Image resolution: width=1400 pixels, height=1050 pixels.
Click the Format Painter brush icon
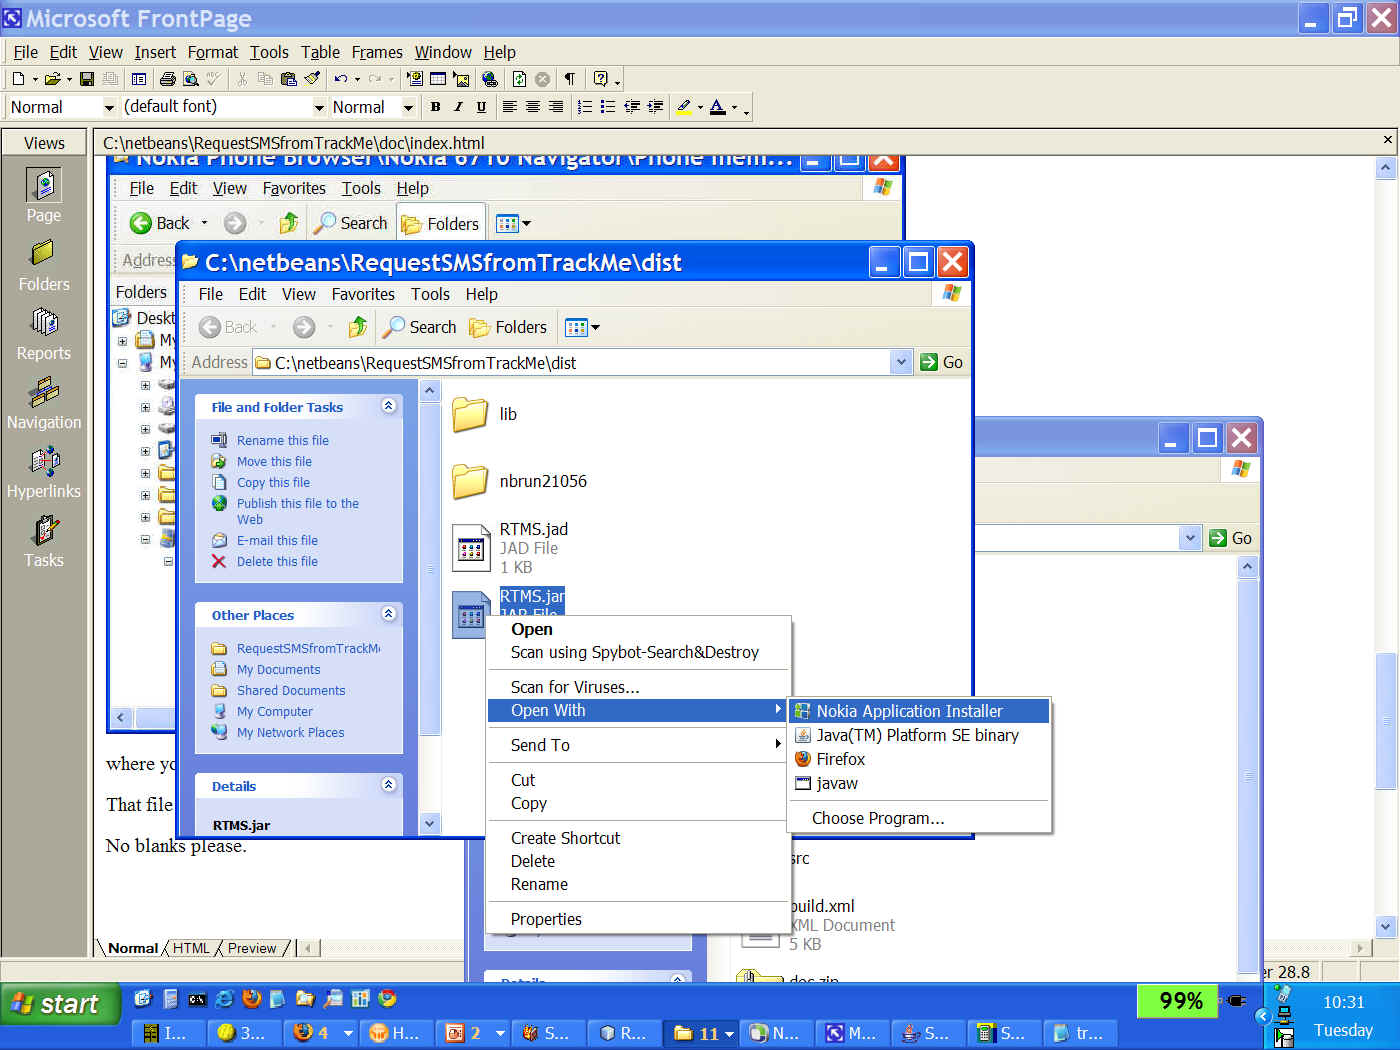coord(312,79)
